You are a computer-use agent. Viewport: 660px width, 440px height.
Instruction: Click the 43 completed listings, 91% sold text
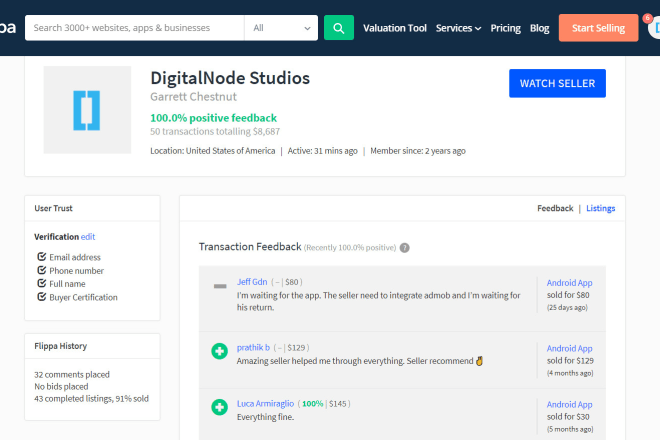coord(91,398)
